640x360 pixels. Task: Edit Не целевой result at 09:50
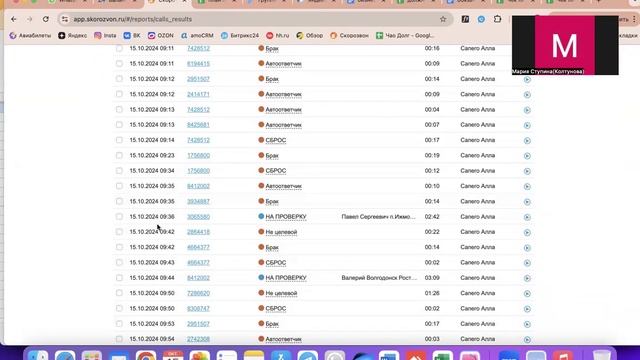(281, 293)
